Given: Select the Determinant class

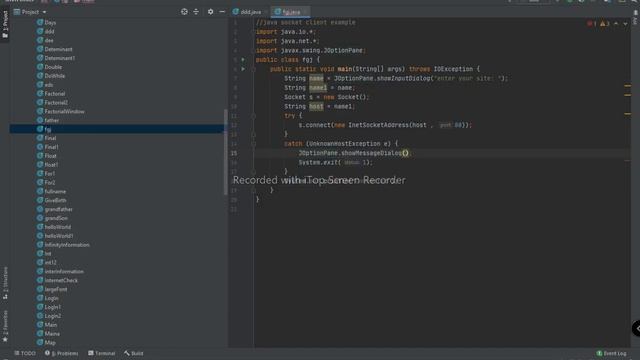Looking at the screenshot, I should (x=55, y=49).
